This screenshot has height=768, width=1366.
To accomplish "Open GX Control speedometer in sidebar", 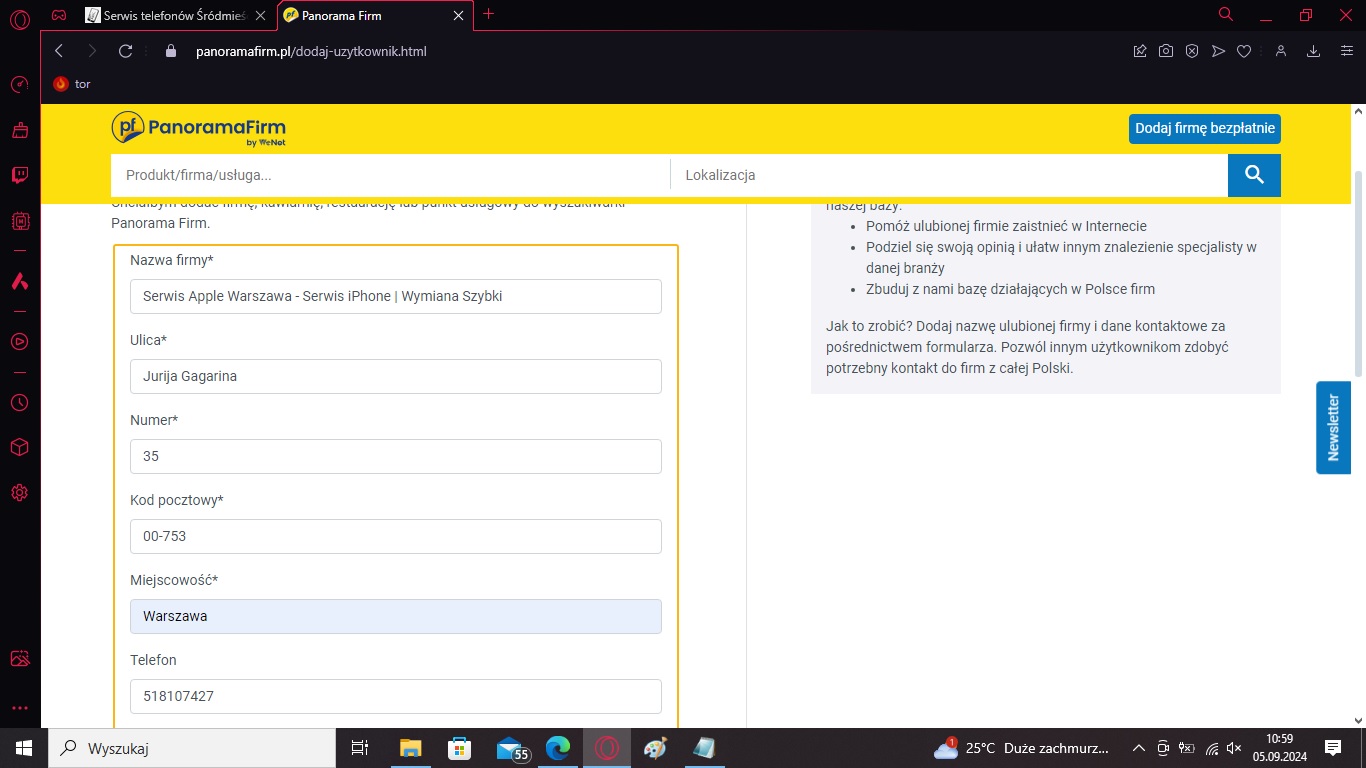I will point(19,85).
